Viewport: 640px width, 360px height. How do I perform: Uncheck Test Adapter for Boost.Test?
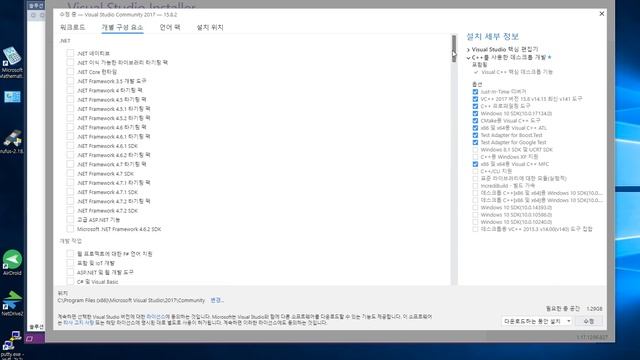(475, 135)
